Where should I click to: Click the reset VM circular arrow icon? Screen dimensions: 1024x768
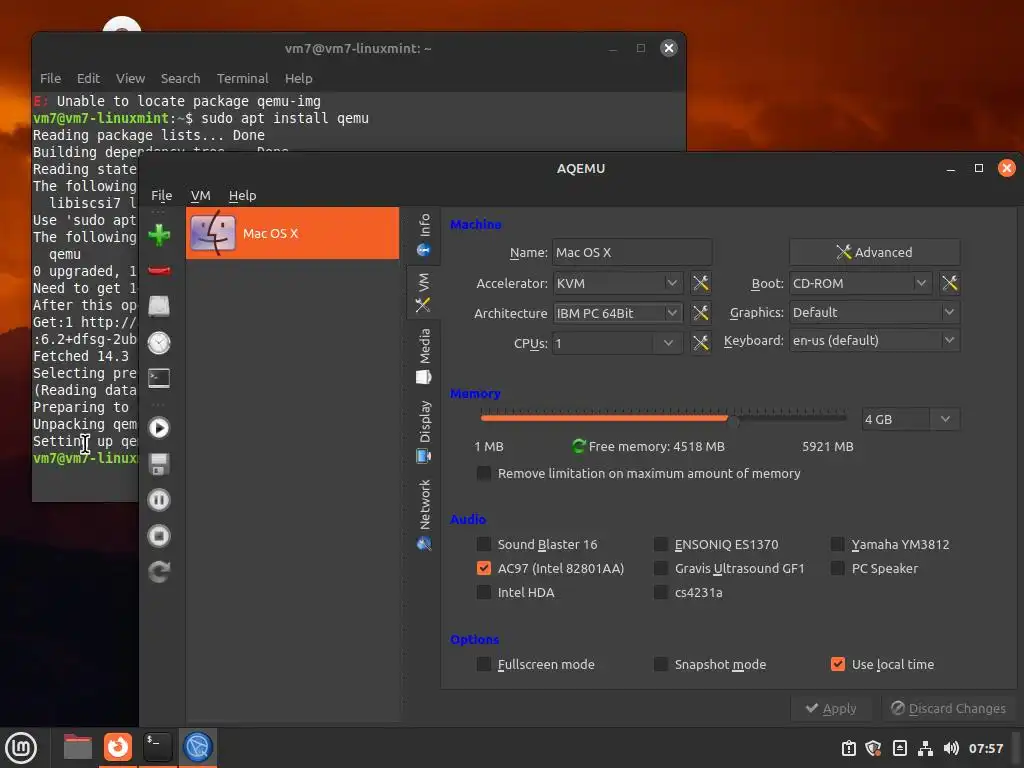(159, 572)
